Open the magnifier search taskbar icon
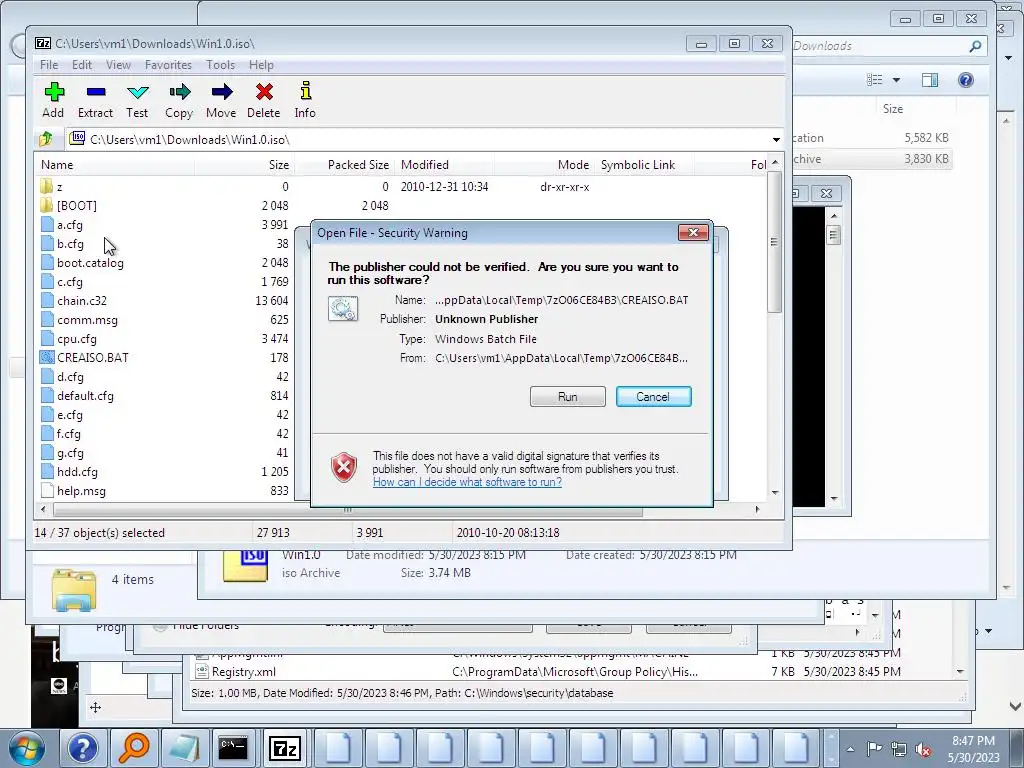Viewport: 1024px width, 768px height. [133, 748]
